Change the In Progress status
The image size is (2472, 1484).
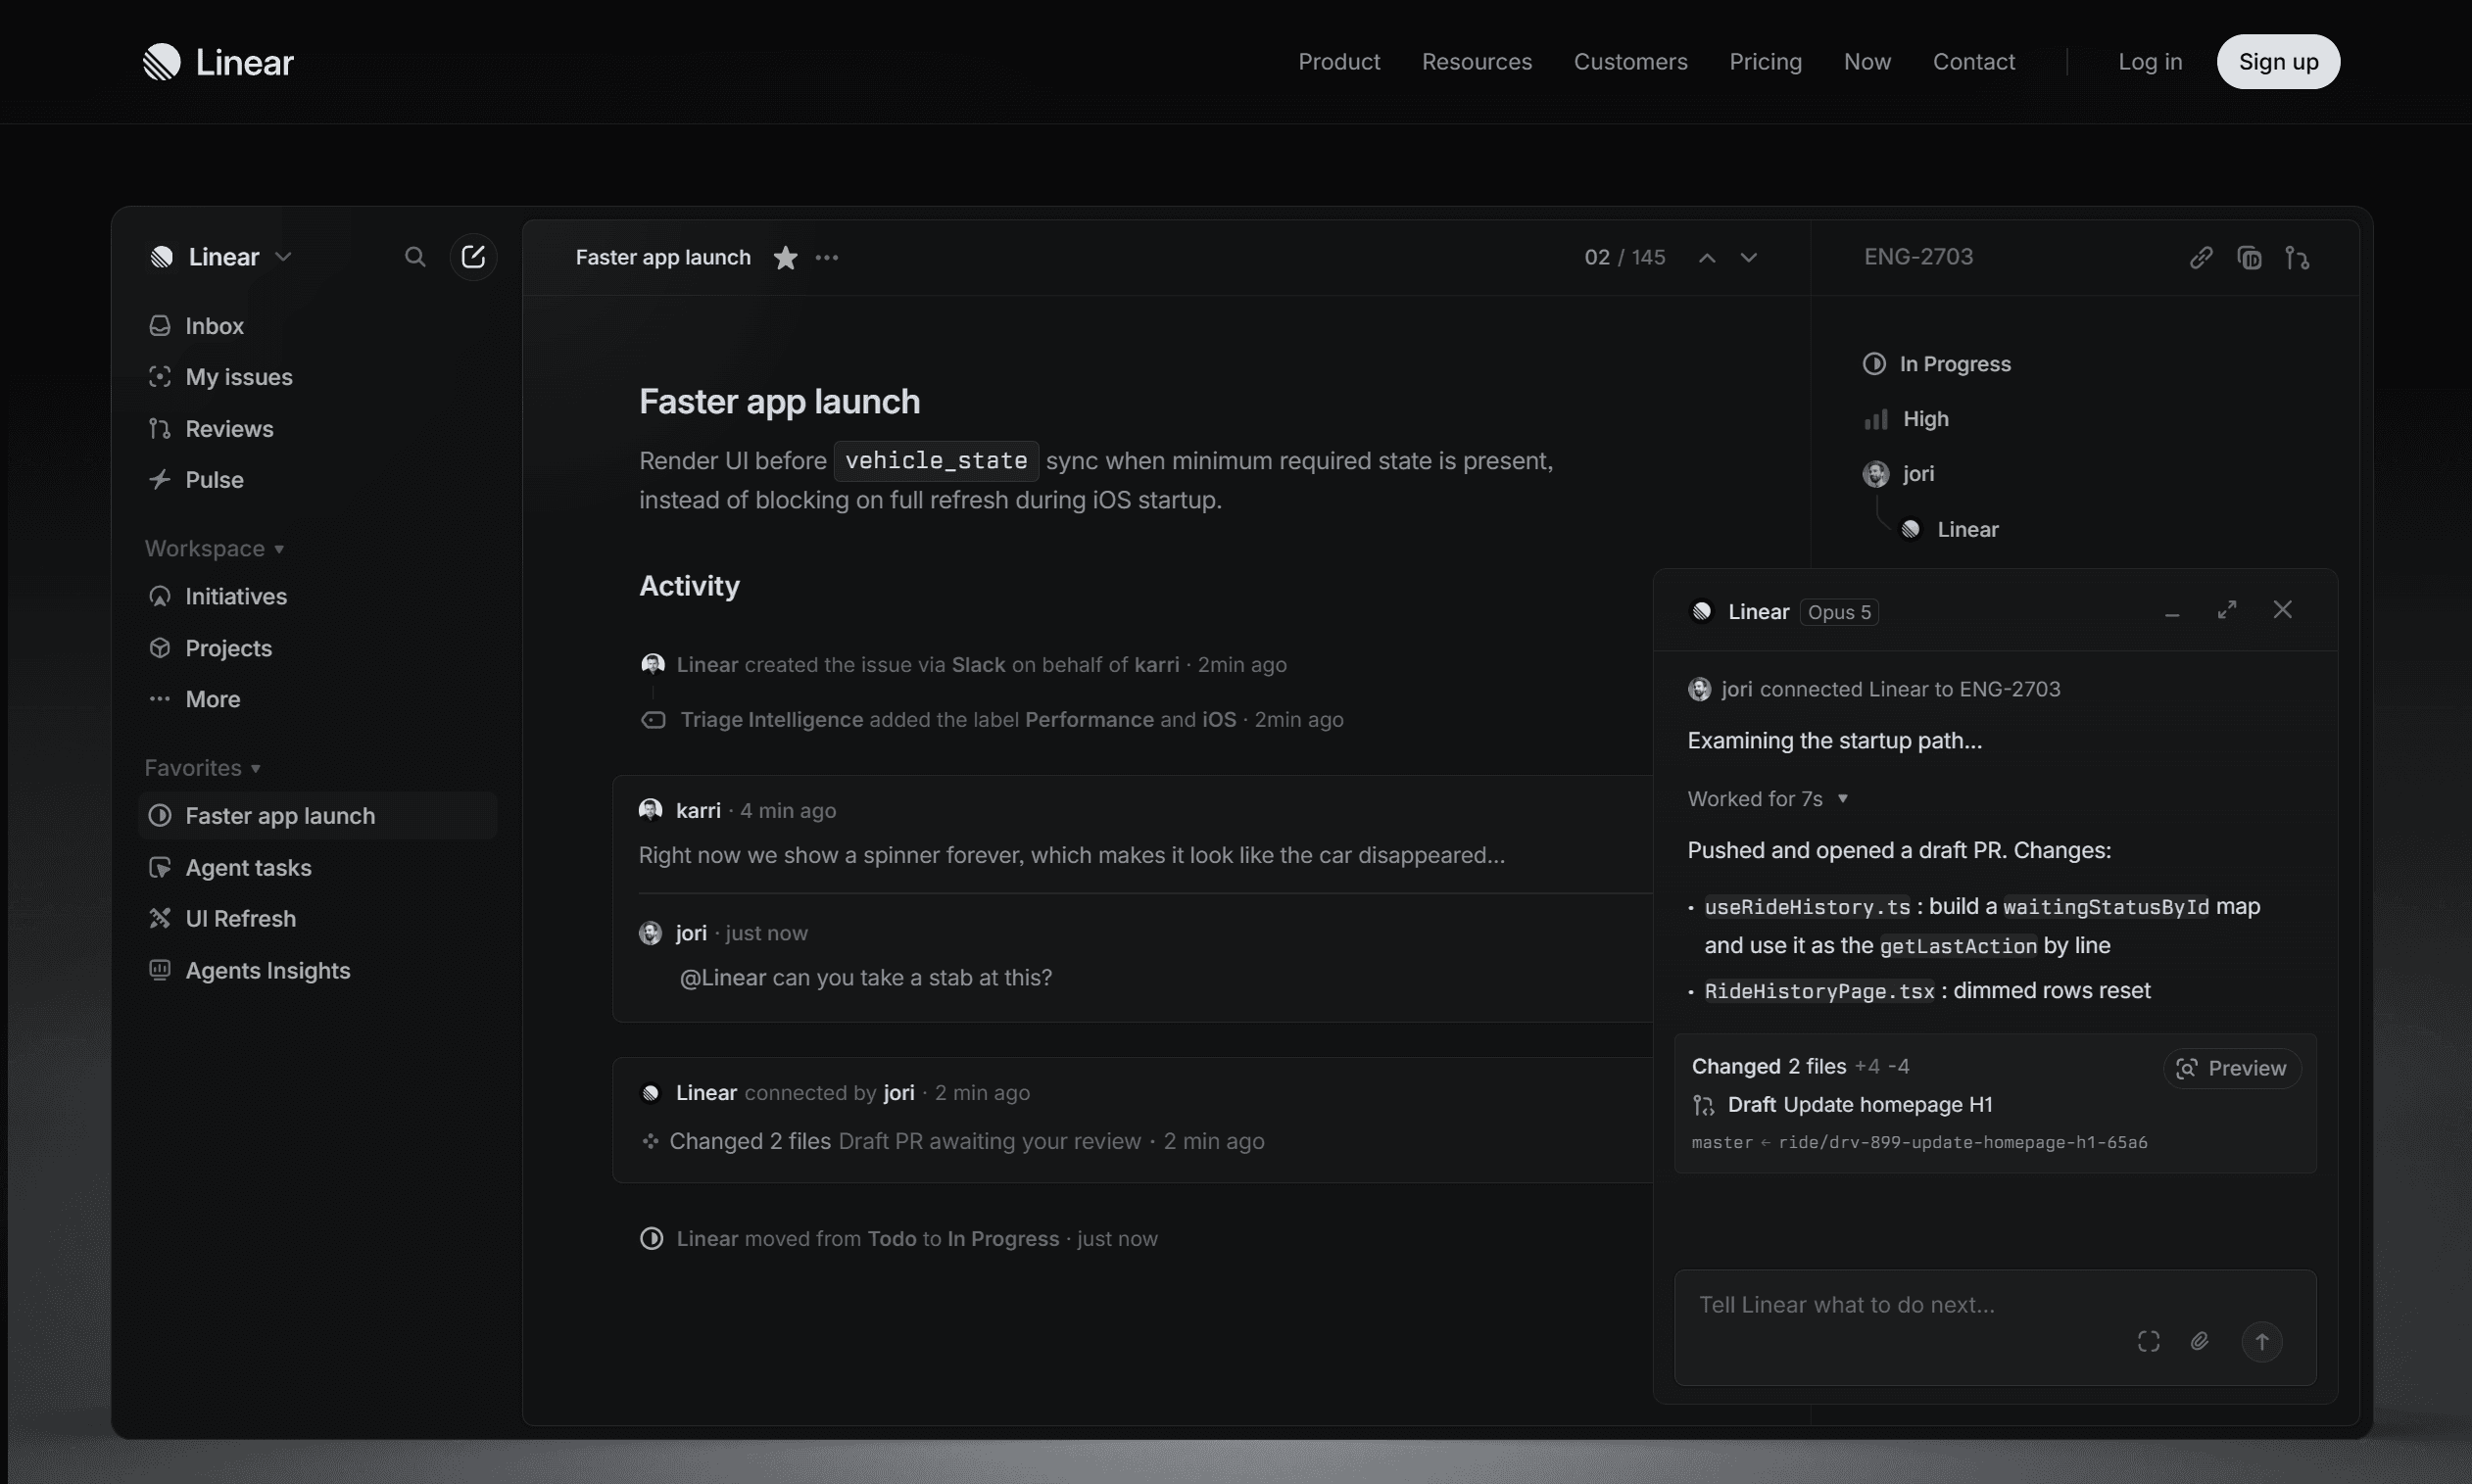(x=1937, y=364)
